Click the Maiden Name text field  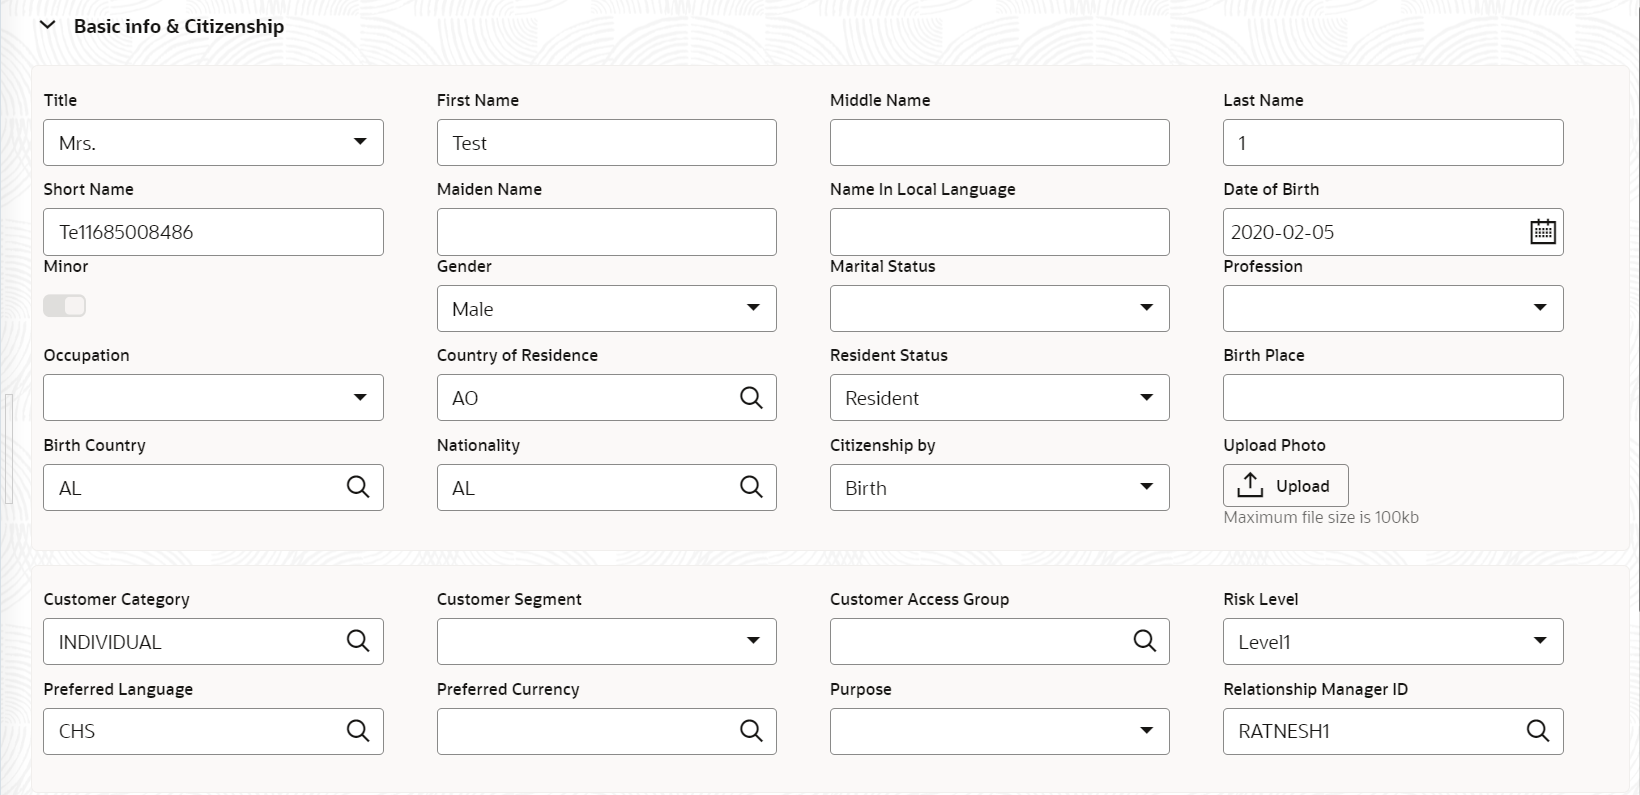tap(606, 232)
